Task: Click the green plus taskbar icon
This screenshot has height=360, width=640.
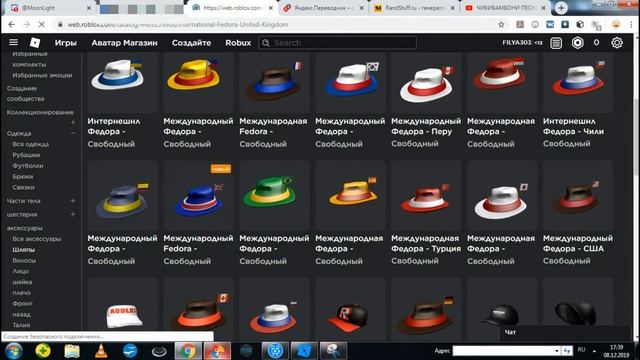Action: point(42,351)
